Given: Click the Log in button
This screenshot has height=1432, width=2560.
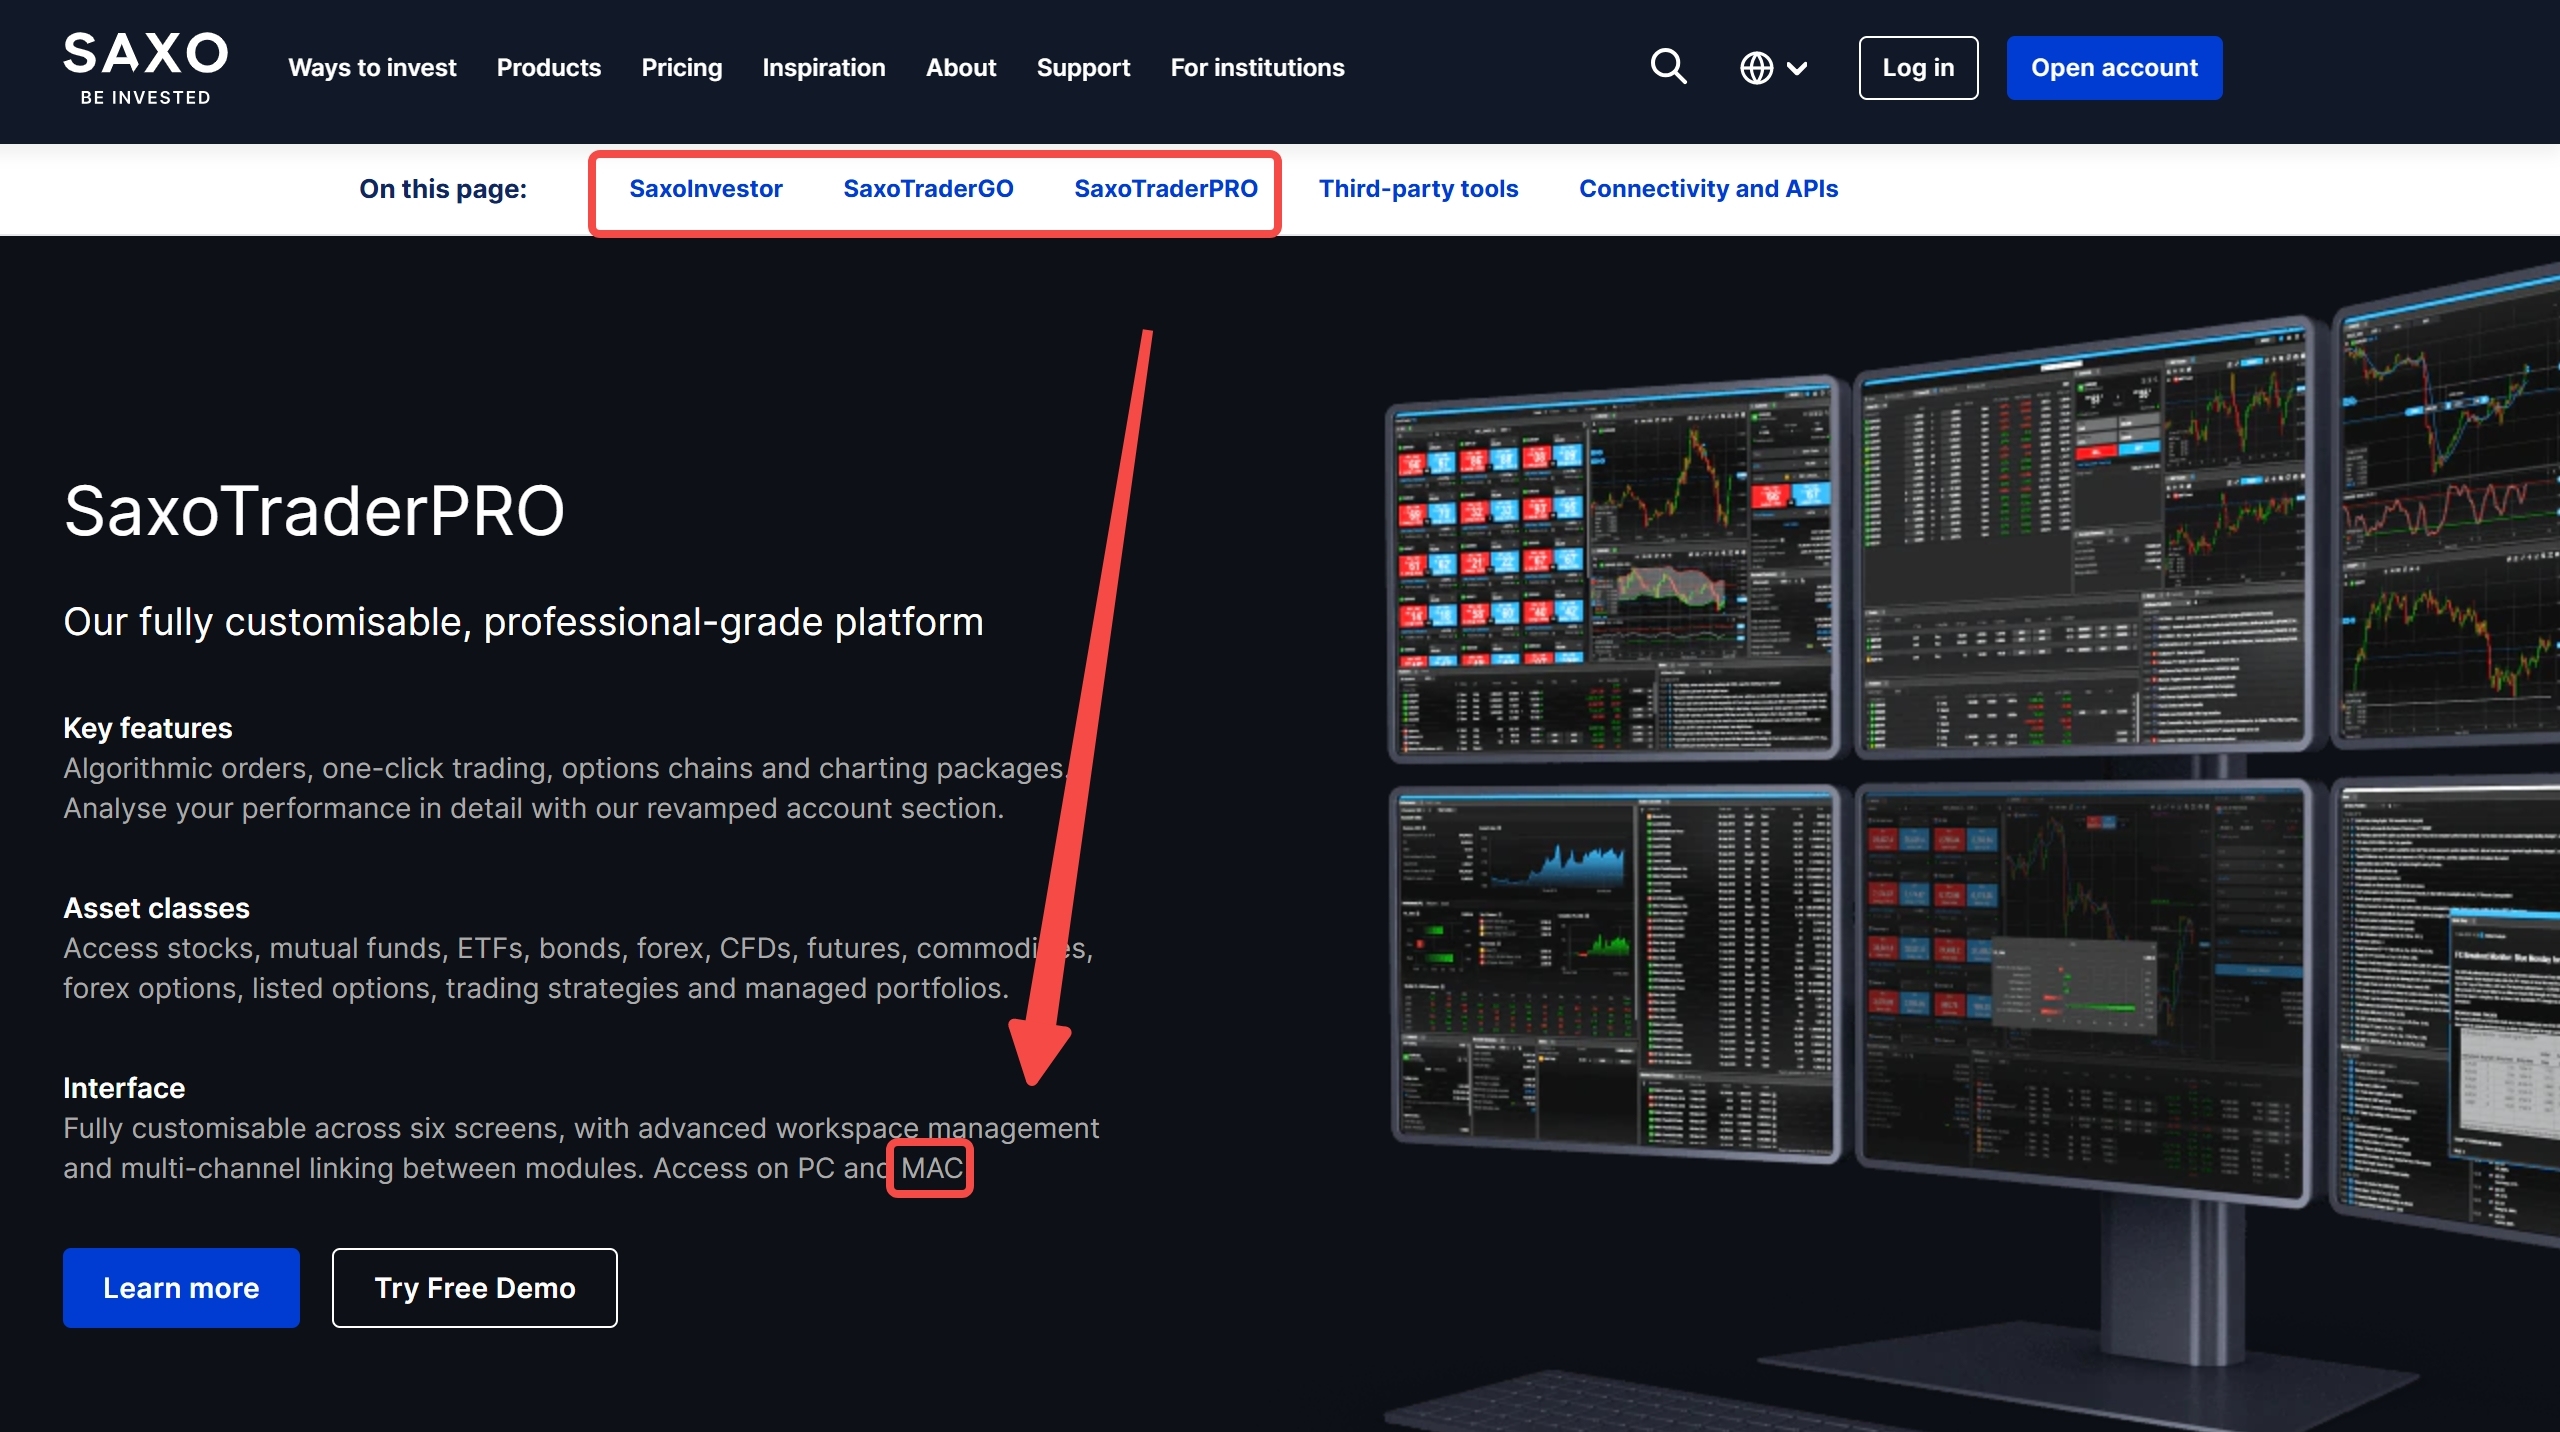Looking at the screenshot, I should pos(1918,68).
